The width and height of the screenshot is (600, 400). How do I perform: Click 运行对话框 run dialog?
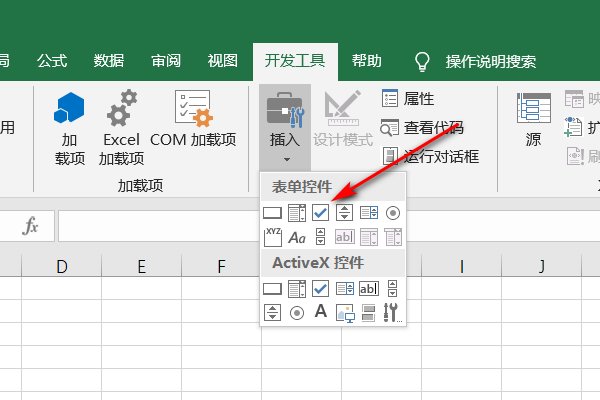coord(430,157)
